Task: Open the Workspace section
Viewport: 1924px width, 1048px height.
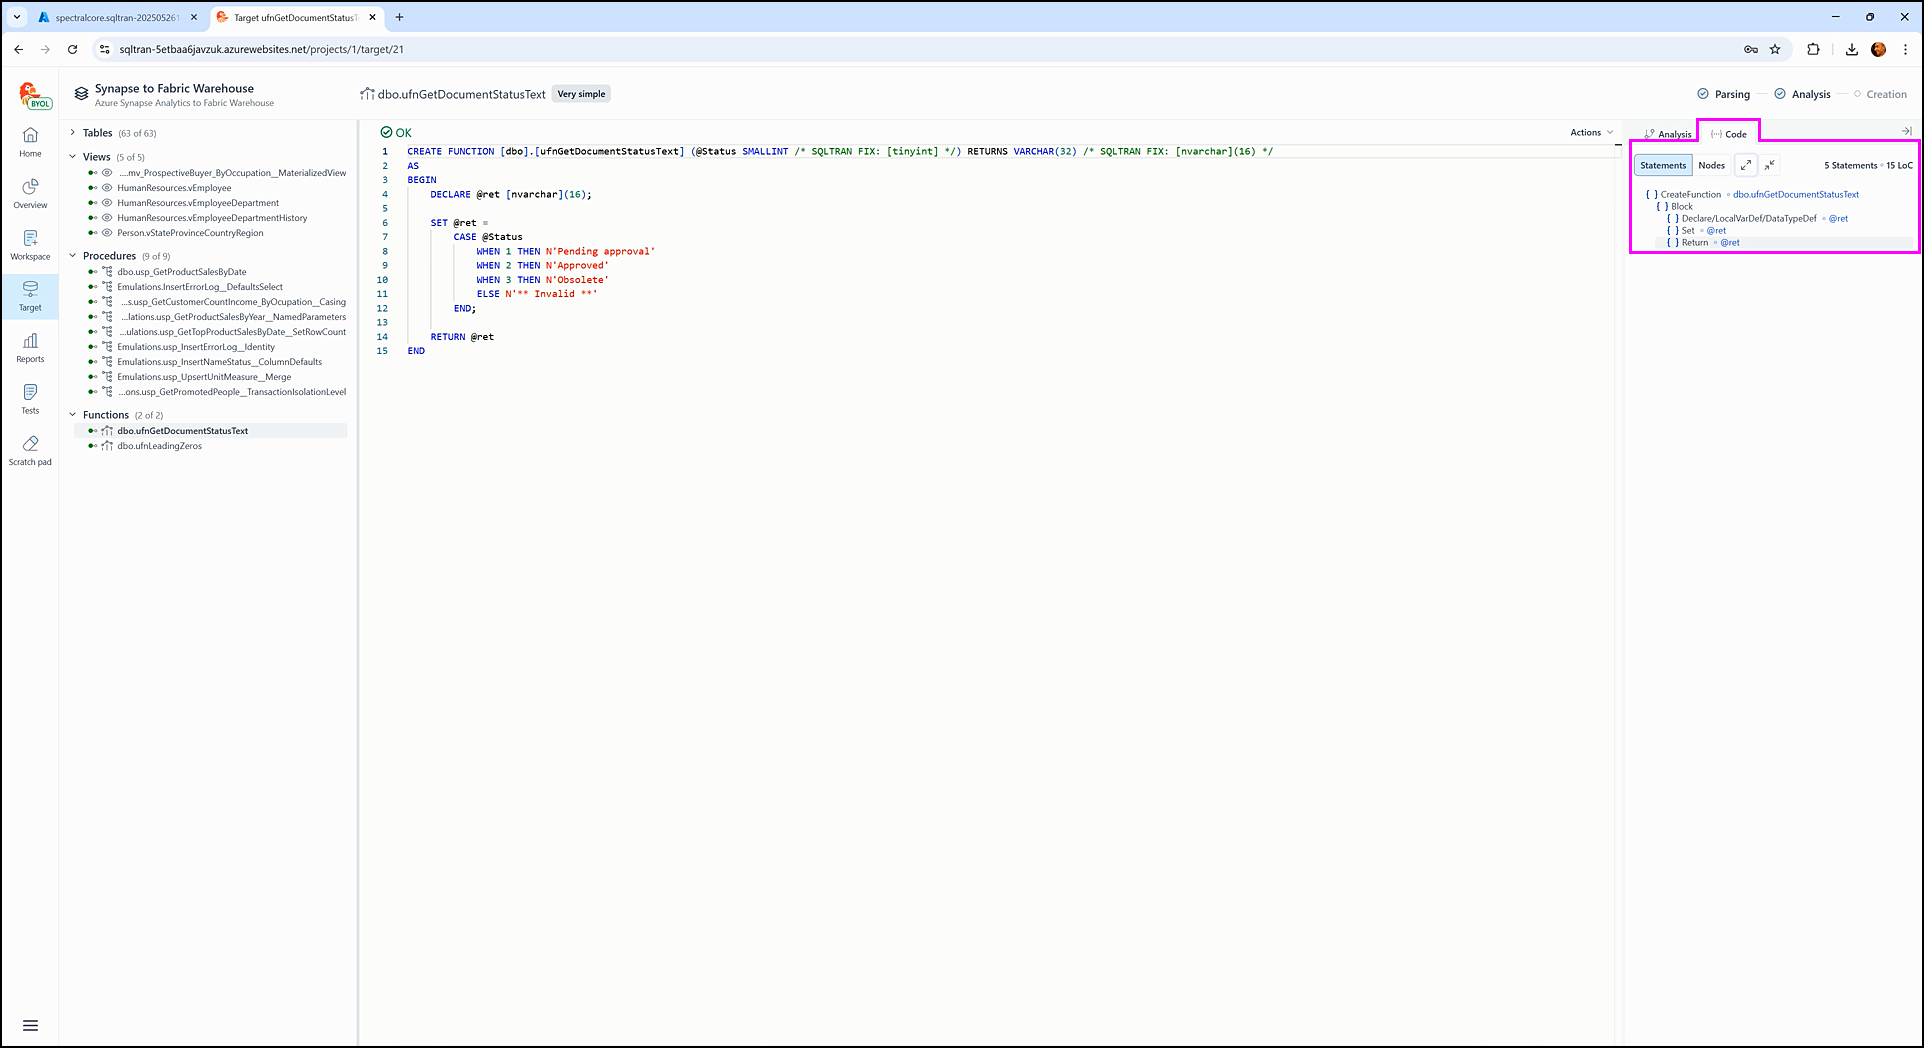Action: click(30, 244)
